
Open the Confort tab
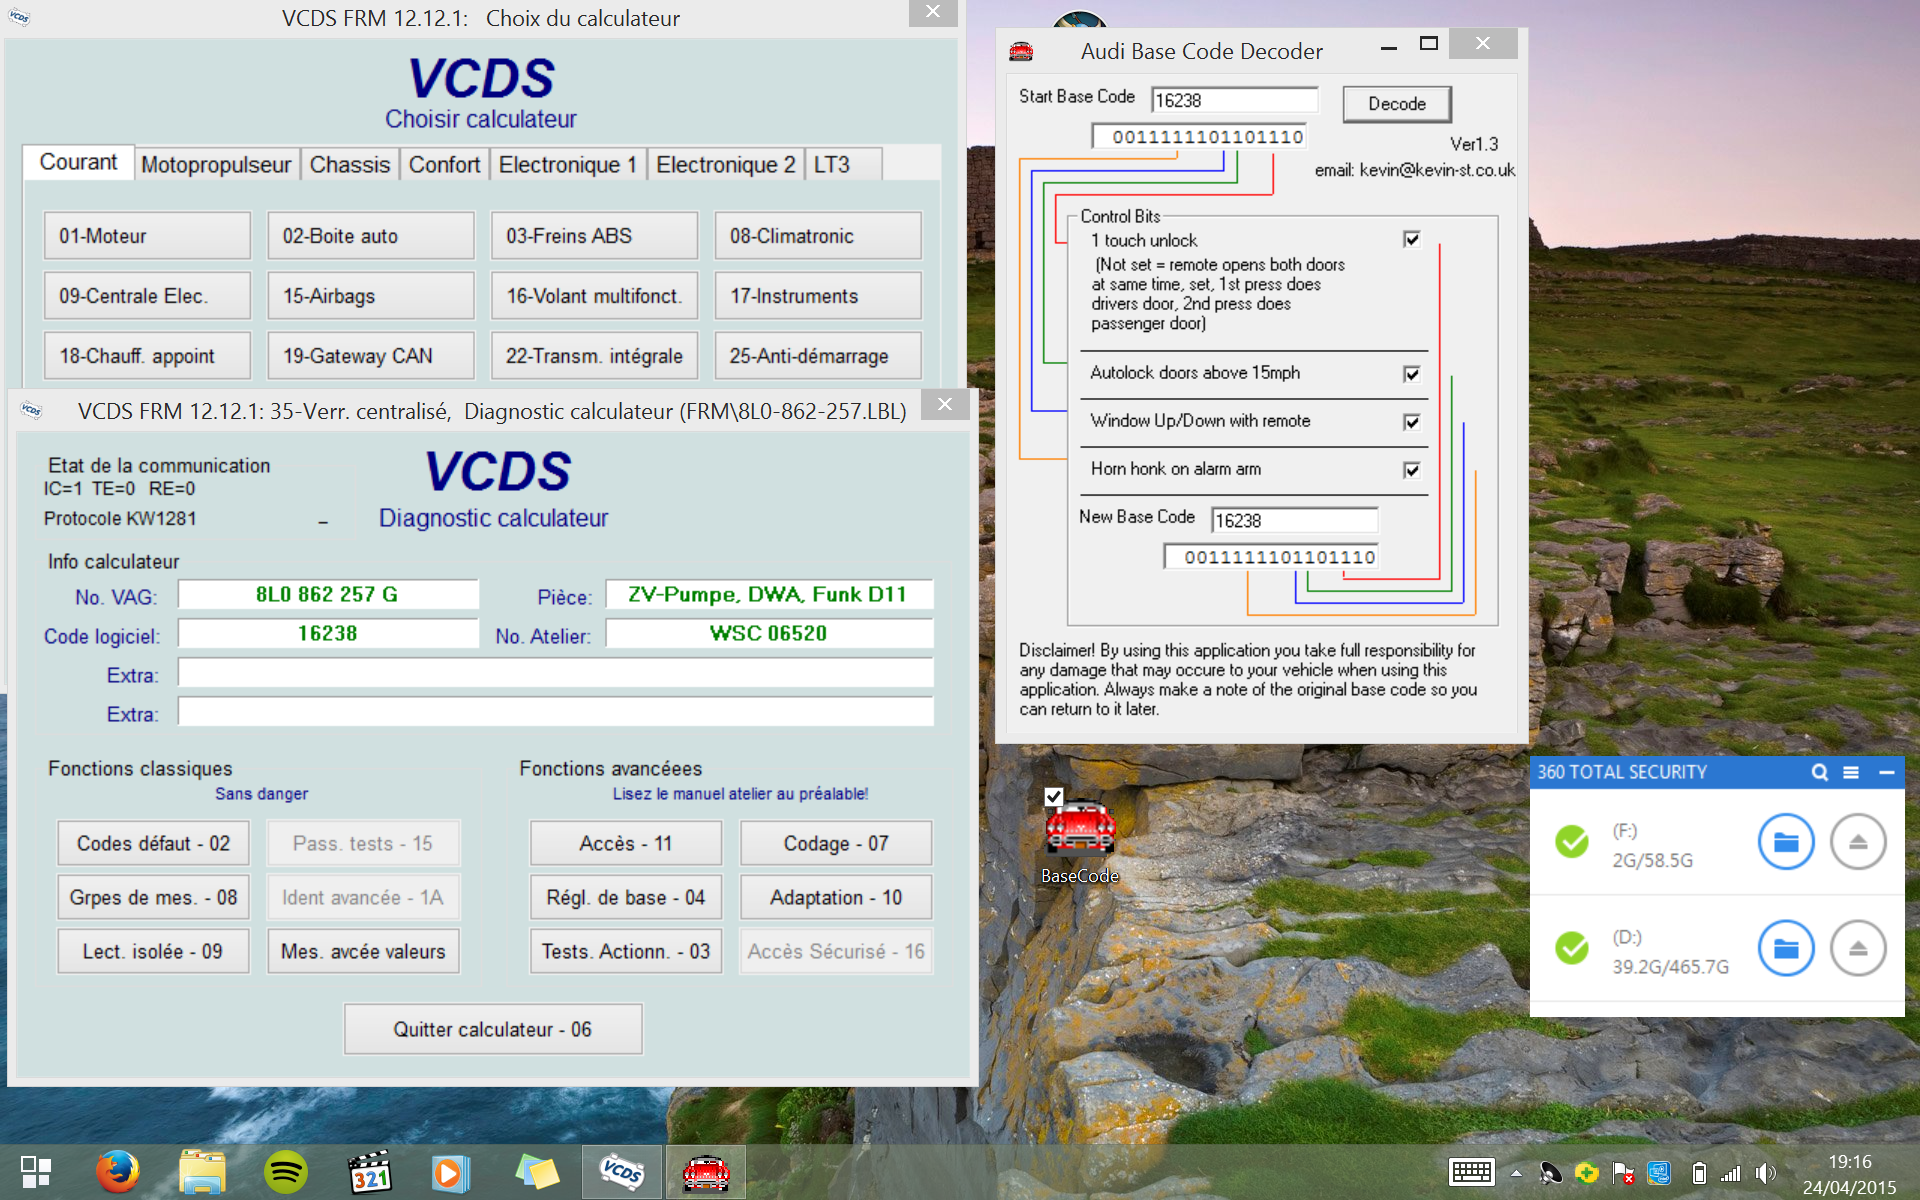pyautogui.click(x=444, y=165)
